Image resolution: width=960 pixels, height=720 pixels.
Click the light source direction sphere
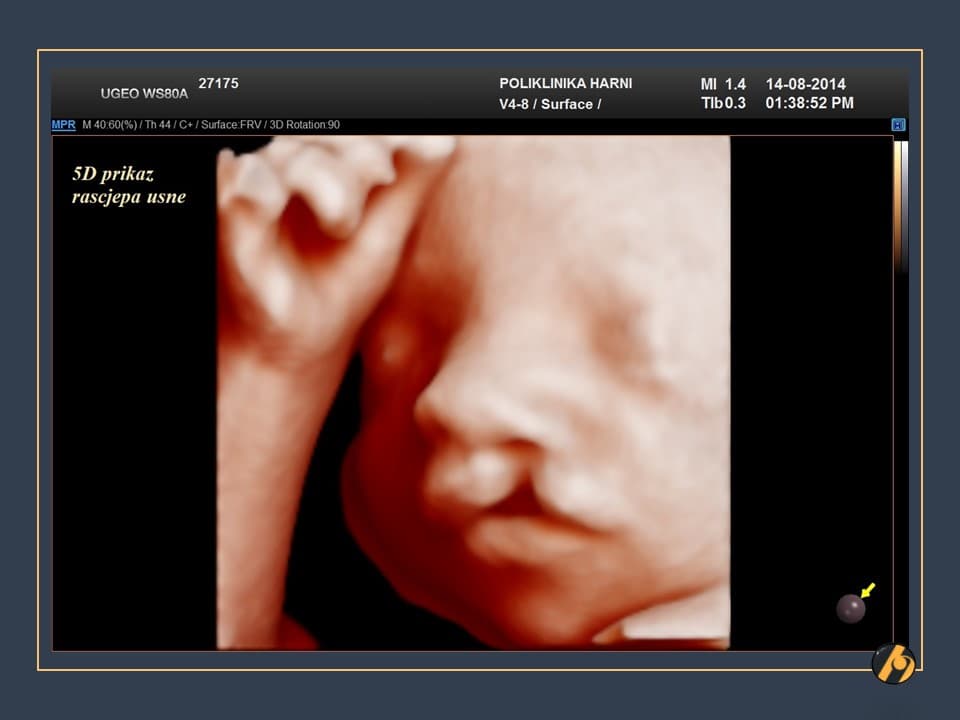point(850,608)
